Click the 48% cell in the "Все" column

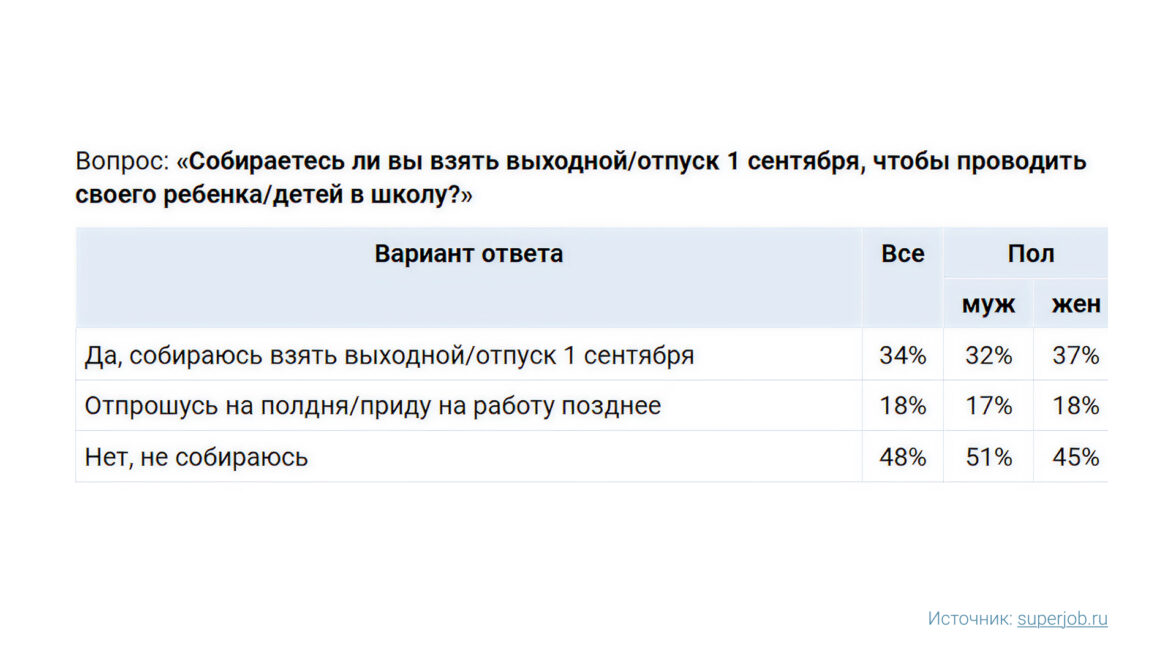tap(902, 457)
